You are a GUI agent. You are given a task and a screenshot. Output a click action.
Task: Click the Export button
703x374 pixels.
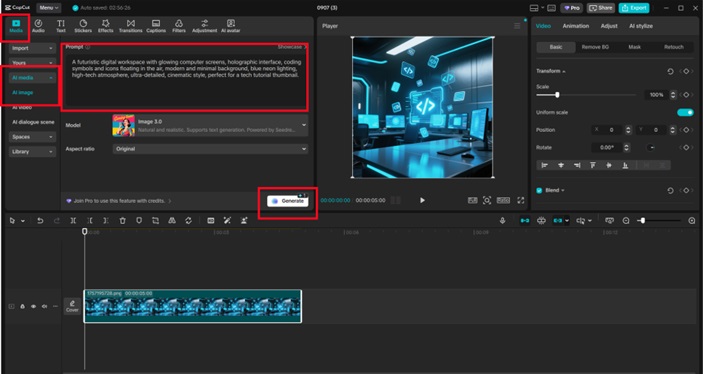[634, 8]
